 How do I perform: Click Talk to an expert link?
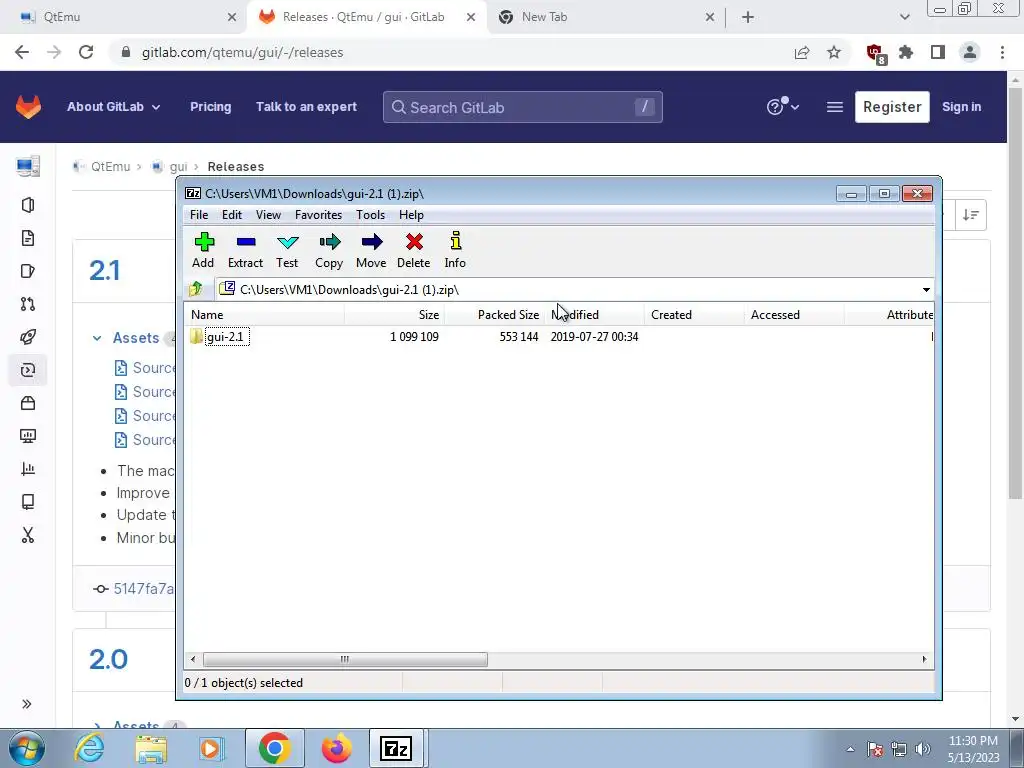[x=306, y=107]
